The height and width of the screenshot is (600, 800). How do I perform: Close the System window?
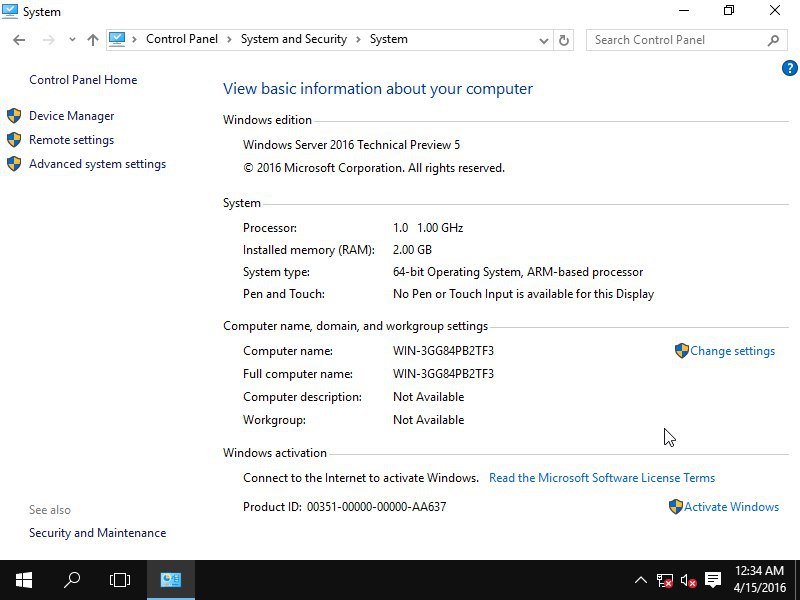coord(775,11)
